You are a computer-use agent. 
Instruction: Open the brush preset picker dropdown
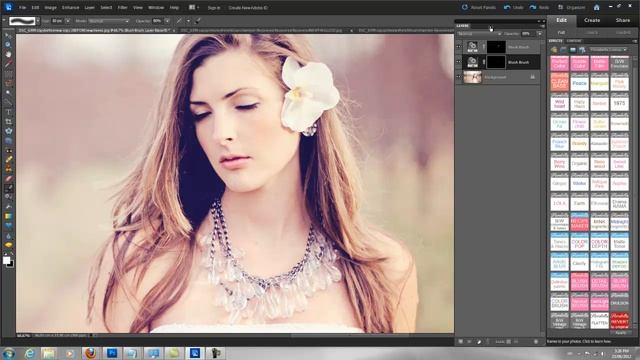point(38,20)
